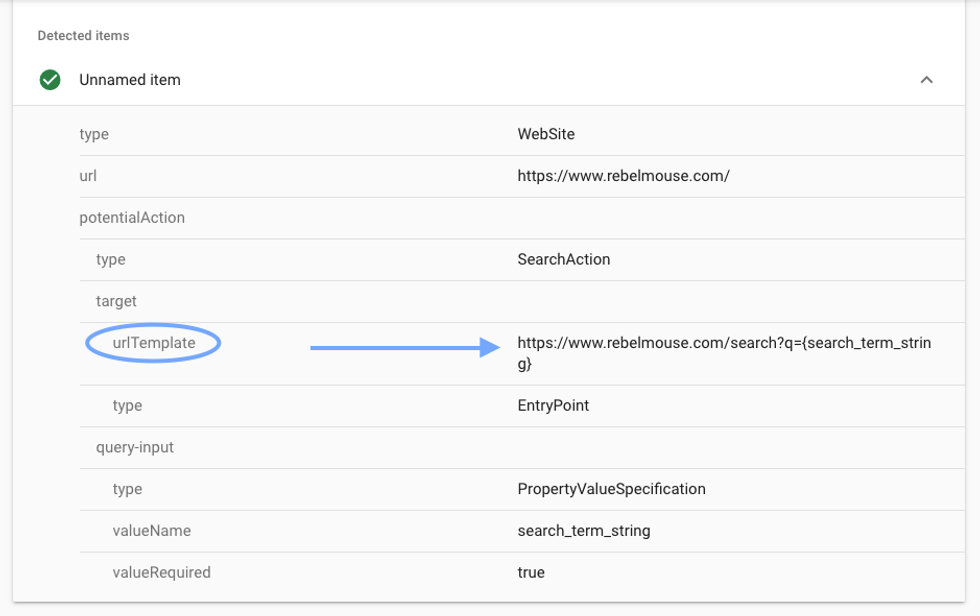Select the Detected items heading
Screen dimensions: 980x616
click(83, 35)
